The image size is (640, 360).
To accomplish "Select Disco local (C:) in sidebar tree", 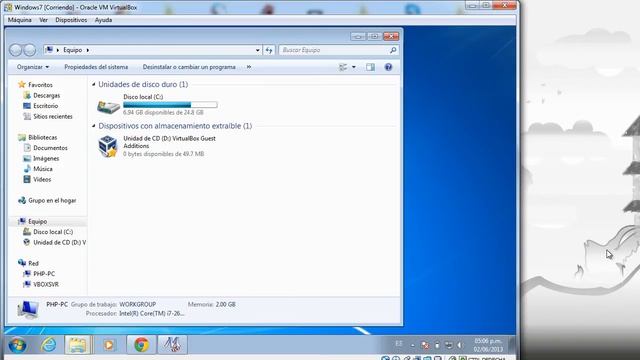I will [x=53, y=232].
